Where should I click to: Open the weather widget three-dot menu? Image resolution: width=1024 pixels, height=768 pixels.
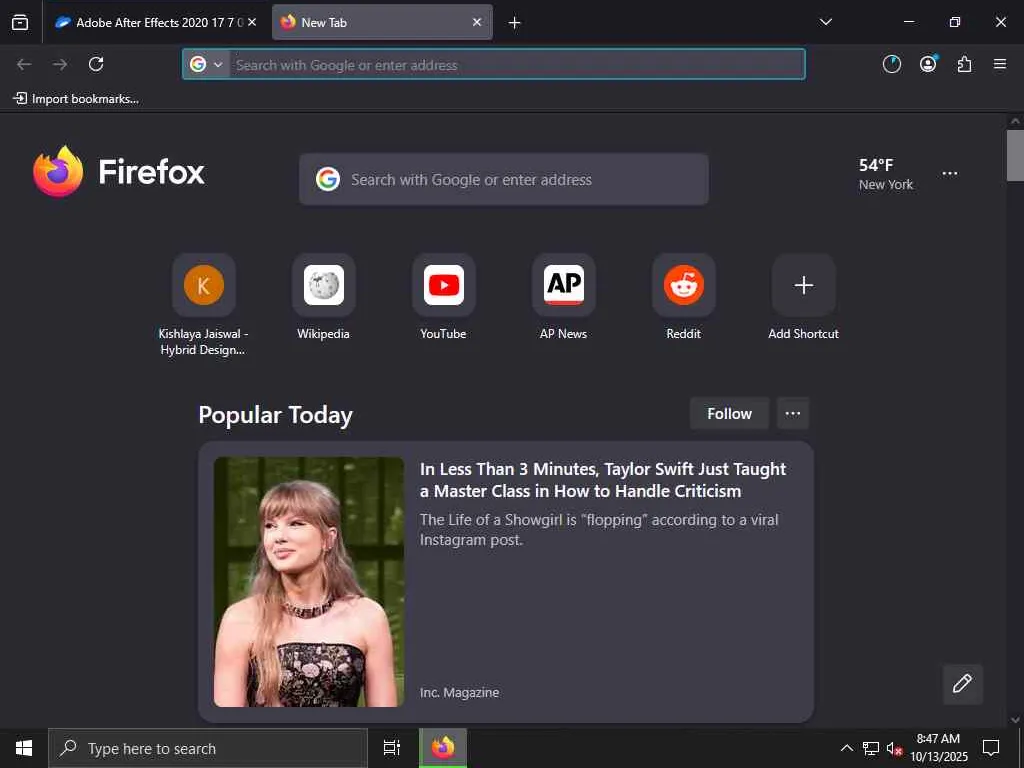click(x=950, y=174)
